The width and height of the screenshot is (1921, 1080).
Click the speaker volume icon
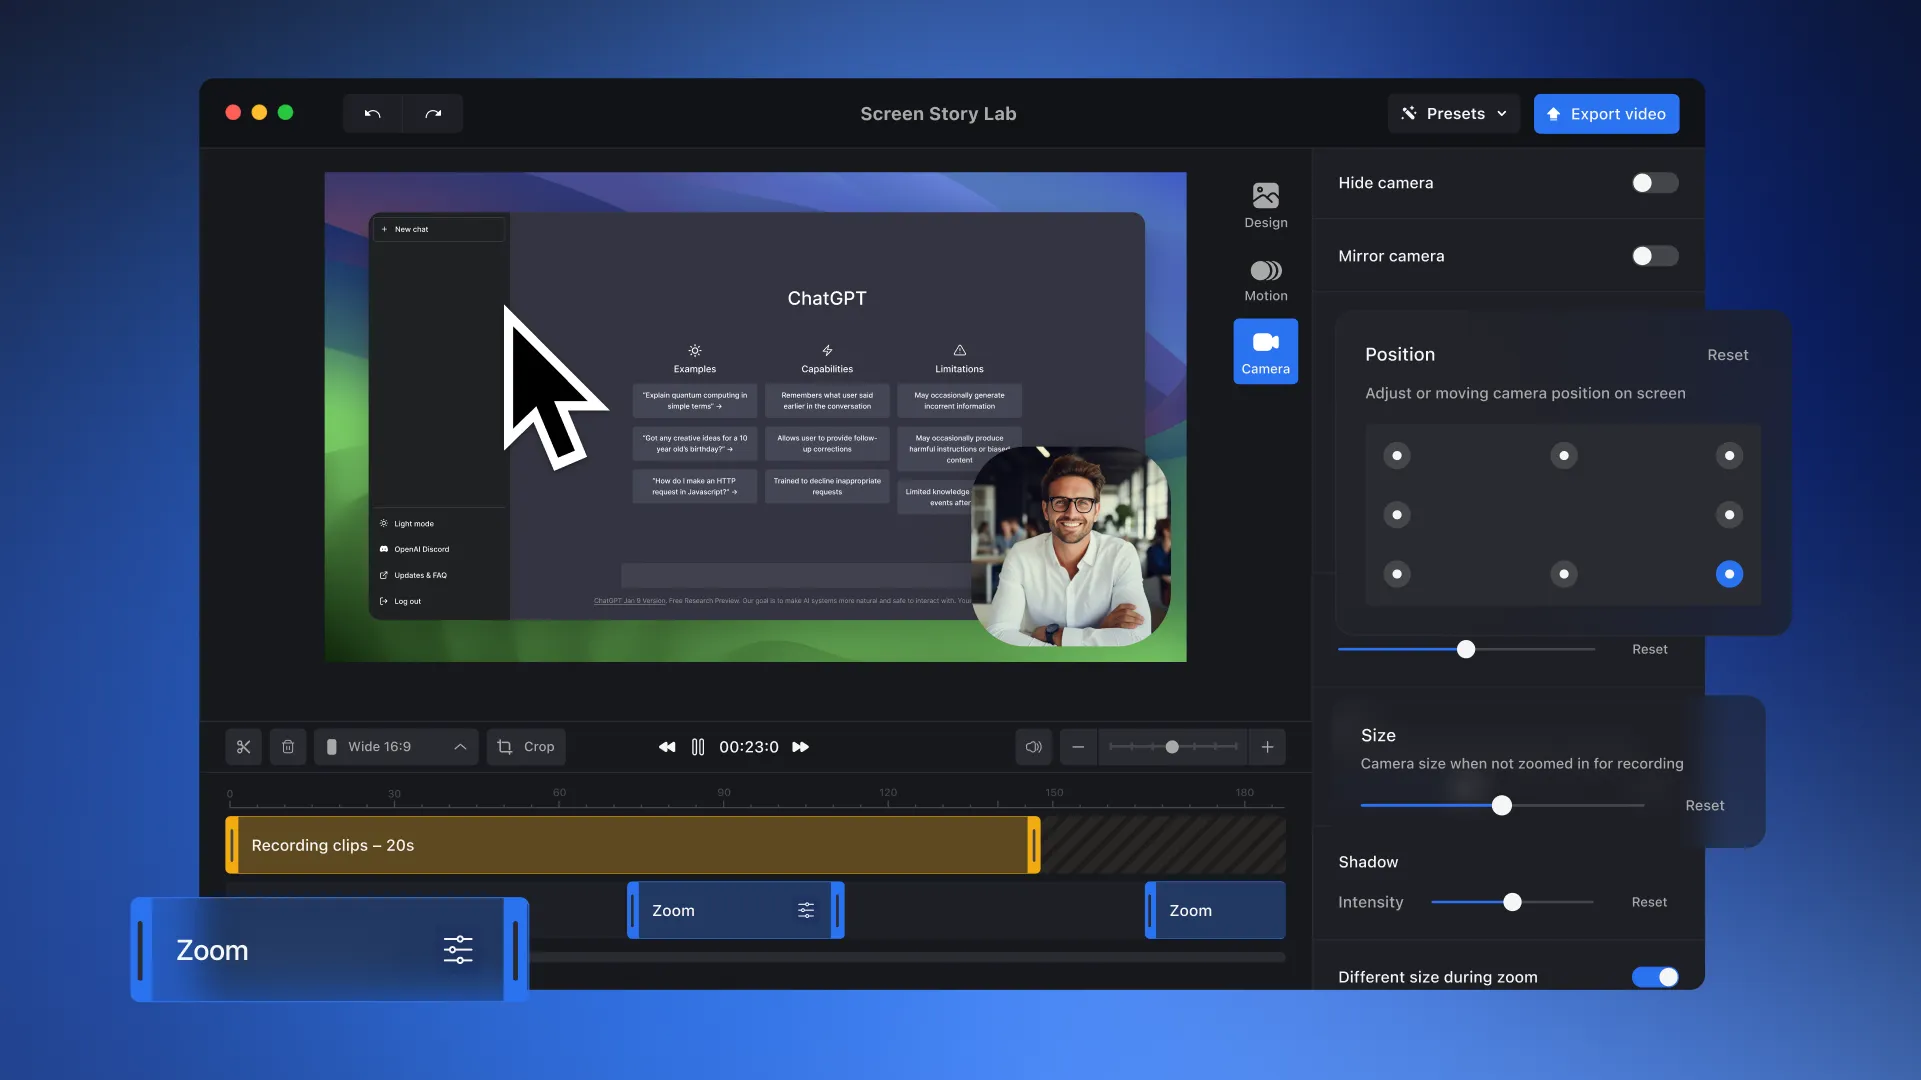coord(1034,747)
